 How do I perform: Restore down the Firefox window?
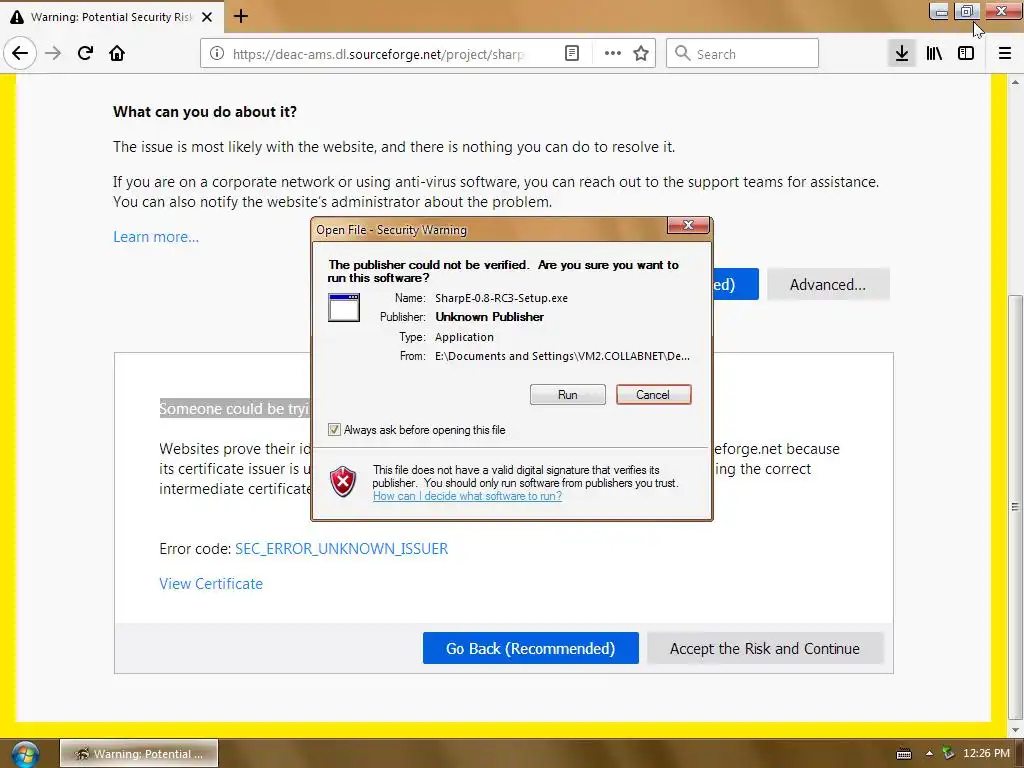coord(967,11)
